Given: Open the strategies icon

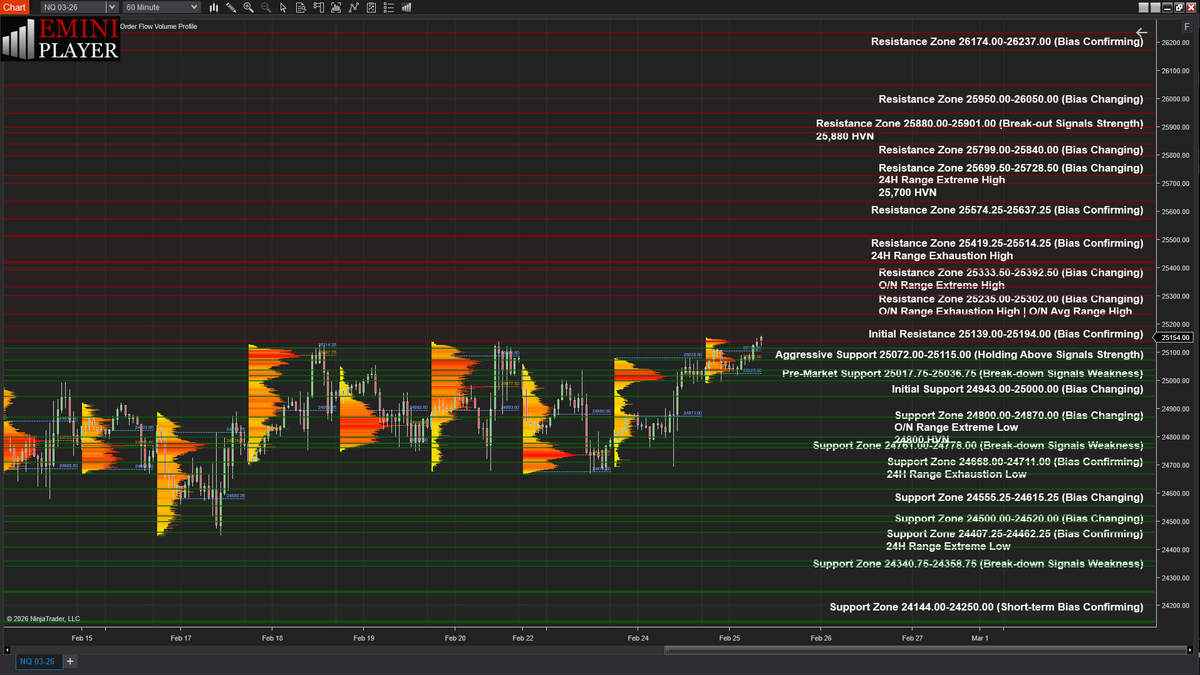Looking at the screenshot, I should 371,7.
